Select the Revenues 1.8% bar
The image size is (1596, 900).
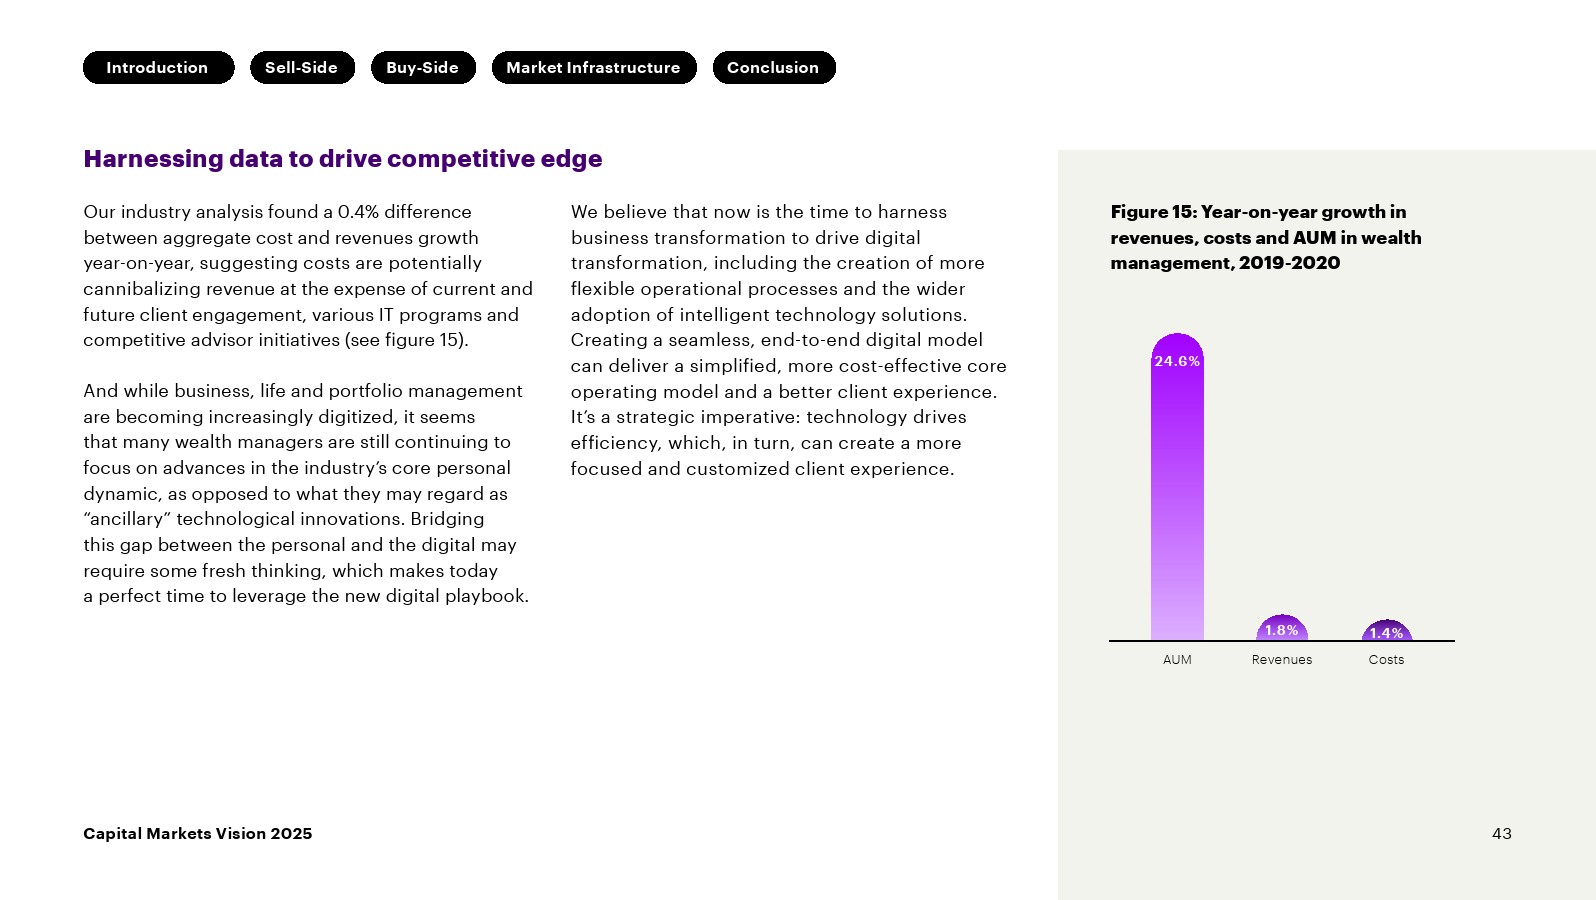click(1282, 629)
